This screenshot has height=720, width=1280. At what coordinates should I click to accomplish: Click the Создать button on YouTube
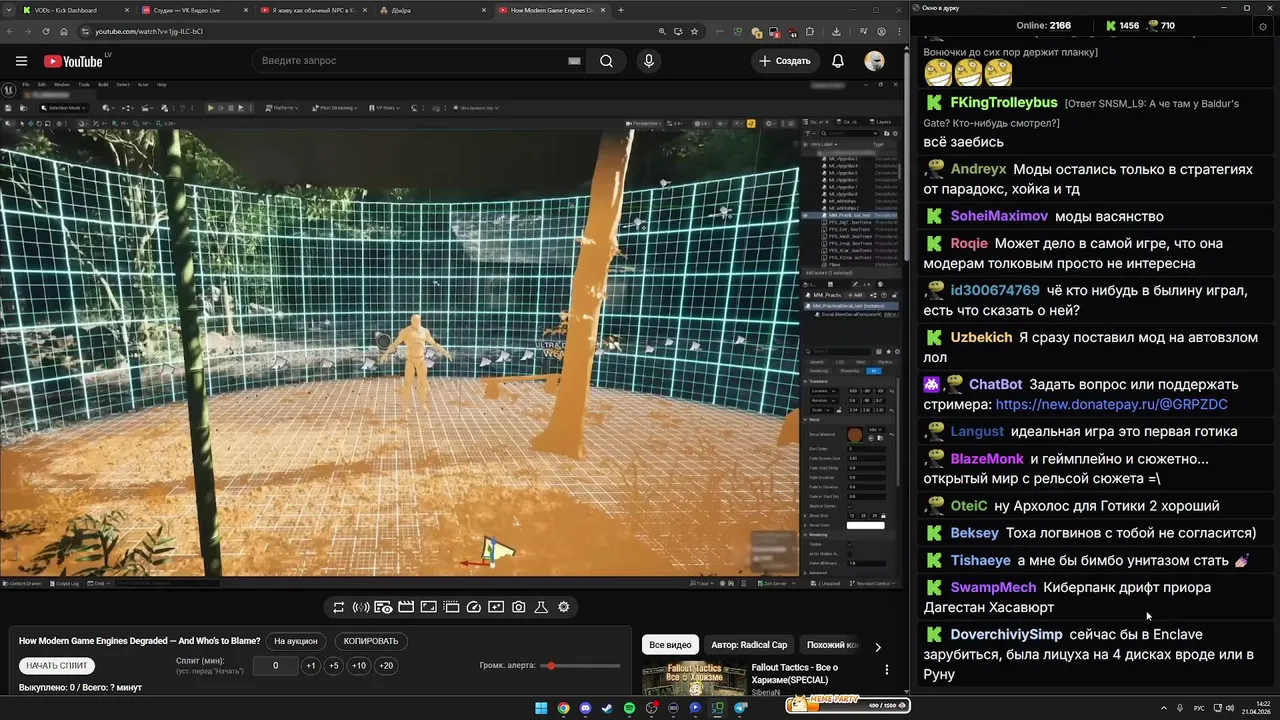(785, 61)
